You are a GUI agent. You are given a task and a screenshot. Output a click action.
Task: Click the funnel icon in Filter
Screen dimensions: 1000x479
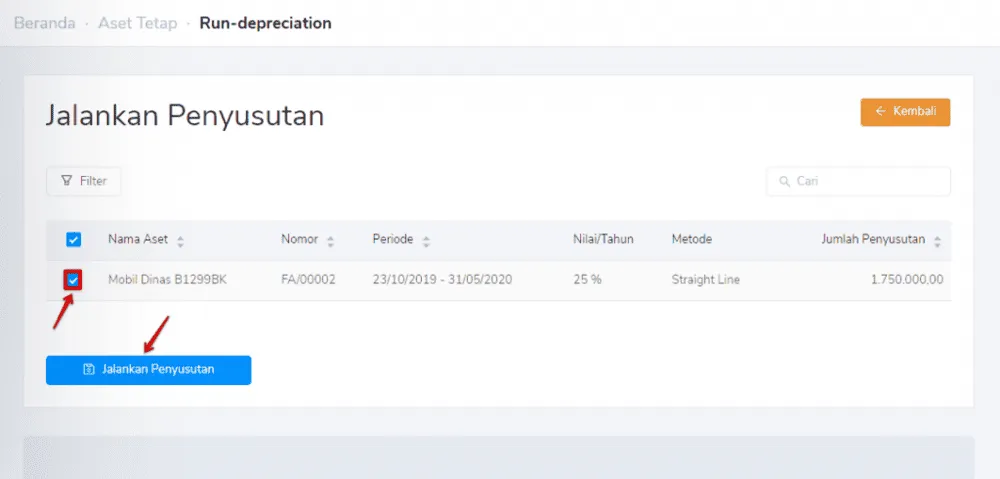pos(67,181)
